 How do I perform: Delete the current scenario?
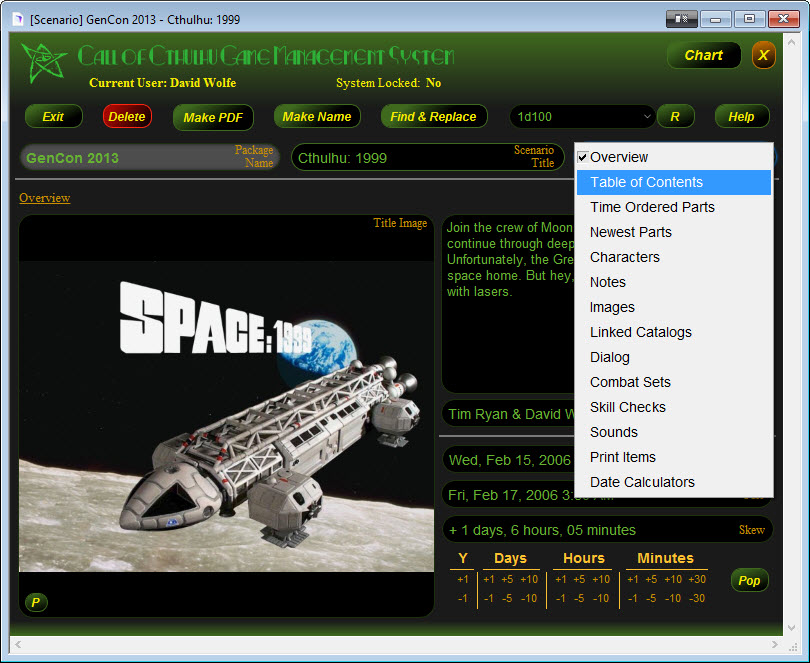127,116
